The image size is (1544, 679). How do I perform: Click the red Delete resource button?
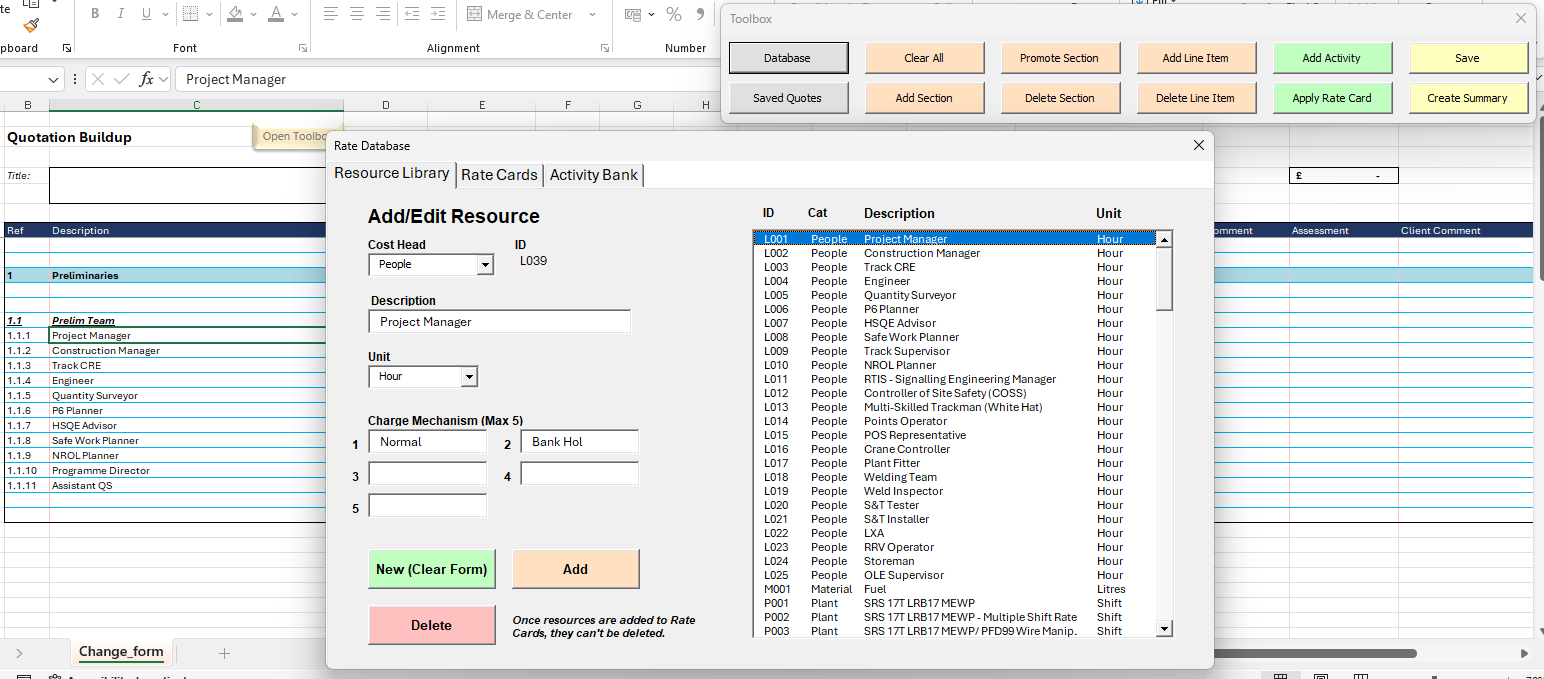(432, 625)
